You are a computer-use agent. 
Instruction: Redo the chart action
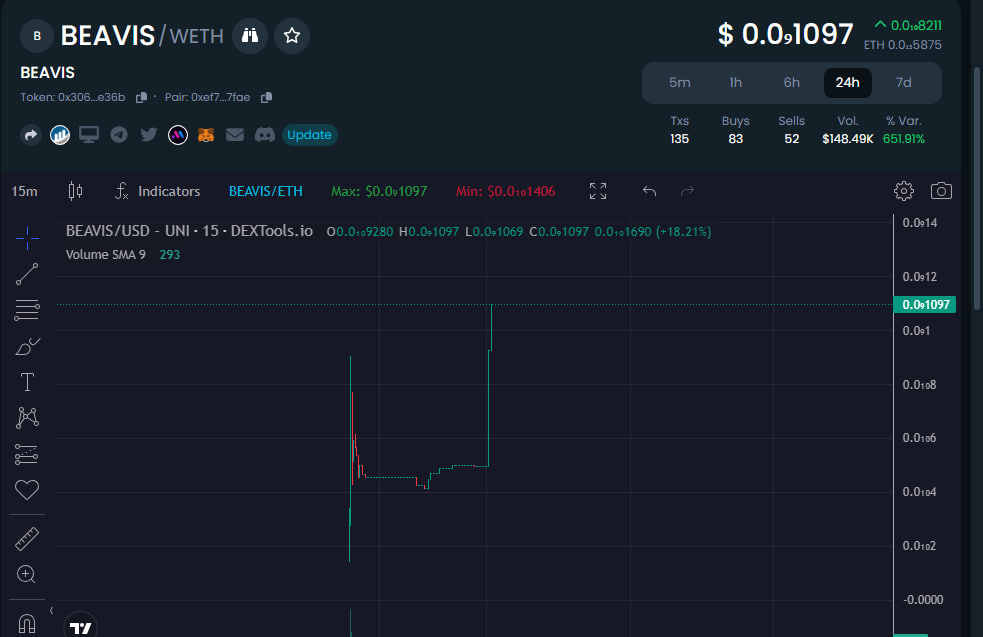pyautogui.click(x=688, y=191)
